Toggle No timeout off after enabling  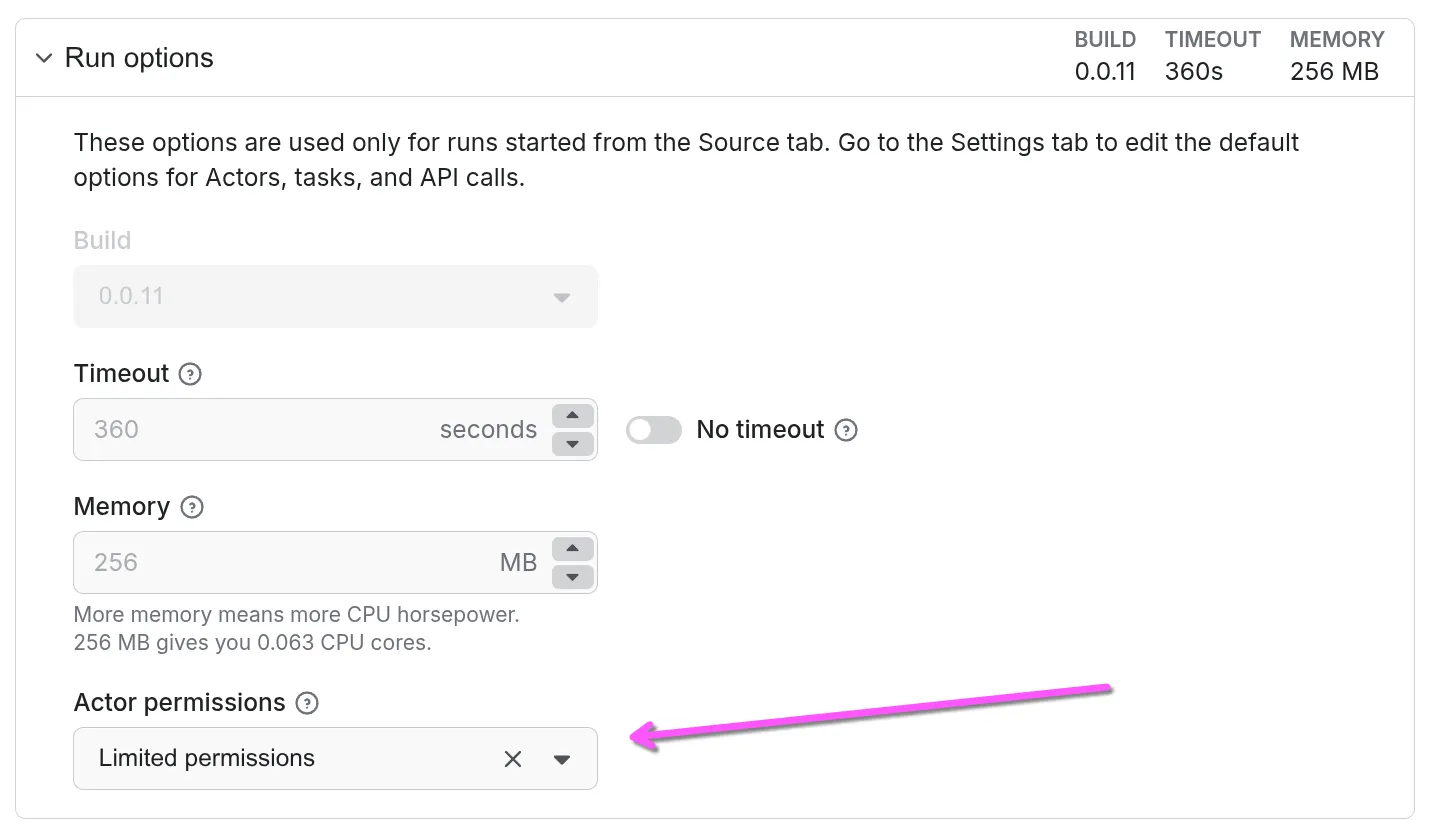pos(653,429)
